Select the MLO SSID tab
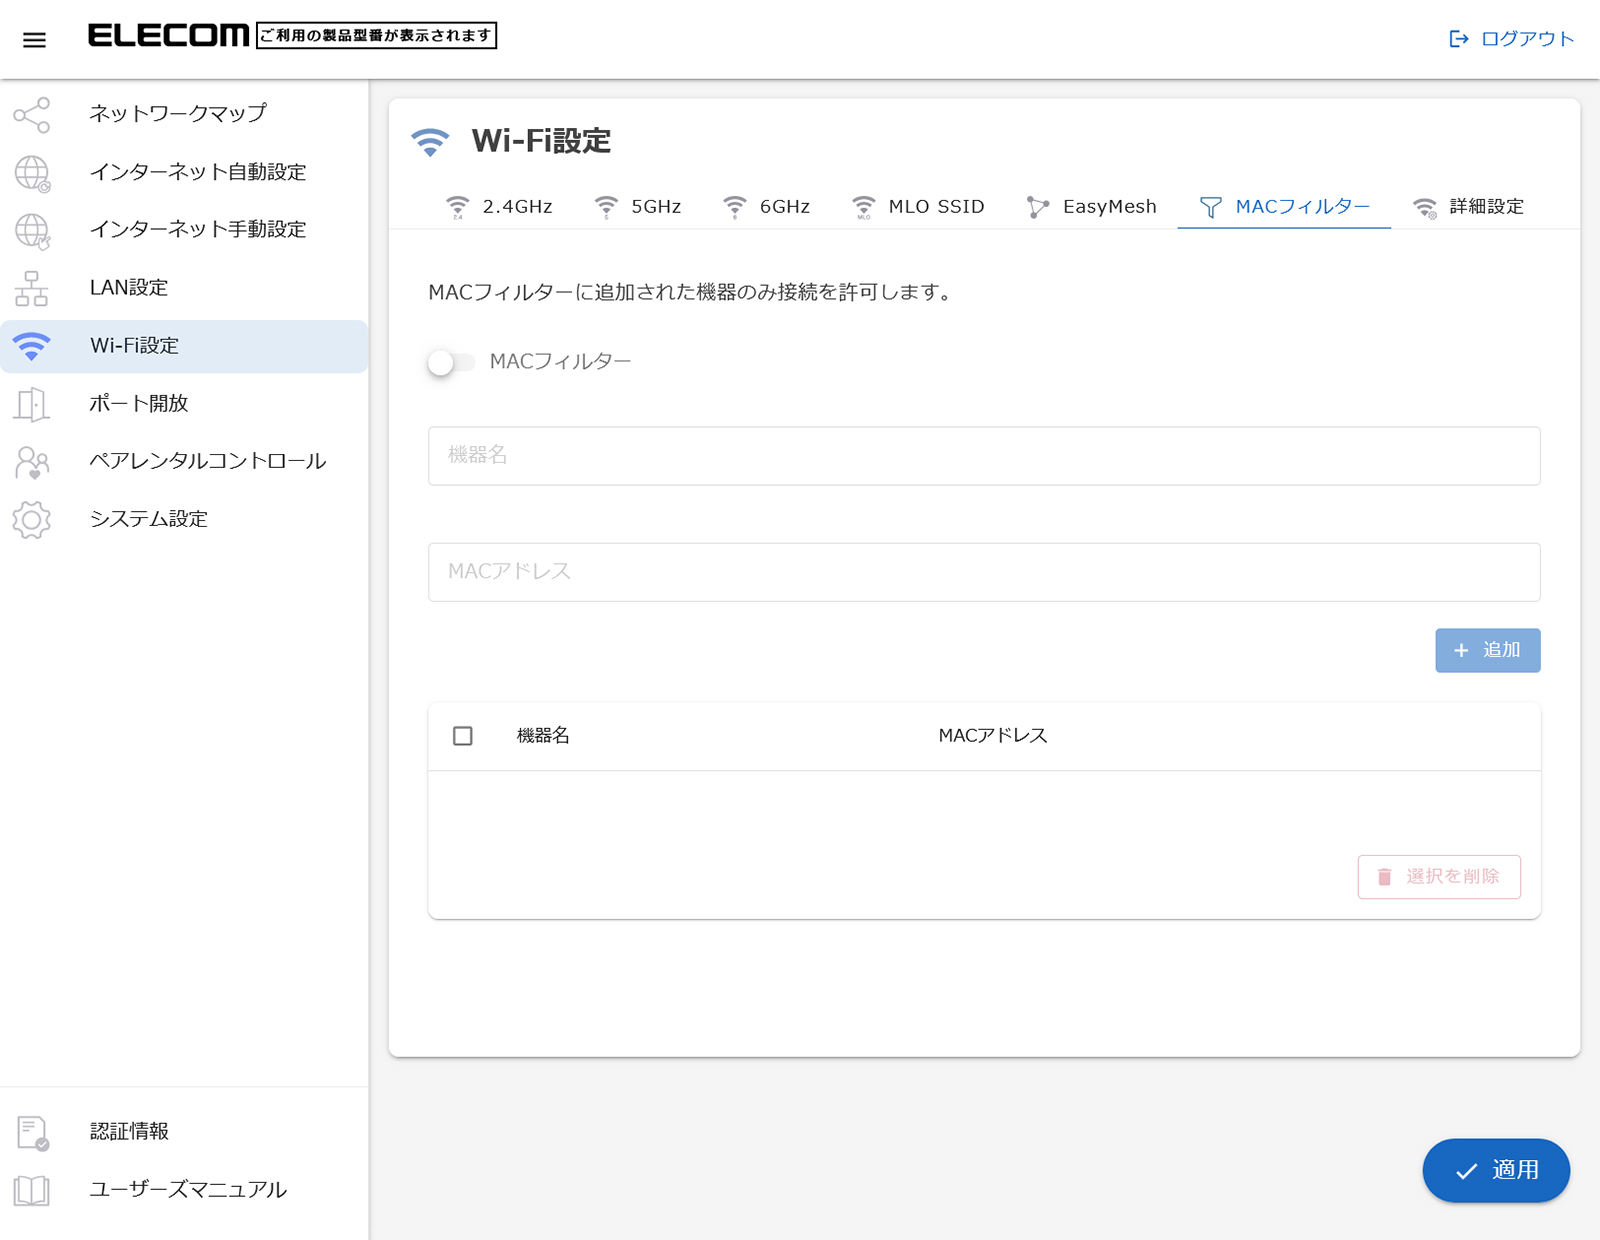 tap(918, 207)
